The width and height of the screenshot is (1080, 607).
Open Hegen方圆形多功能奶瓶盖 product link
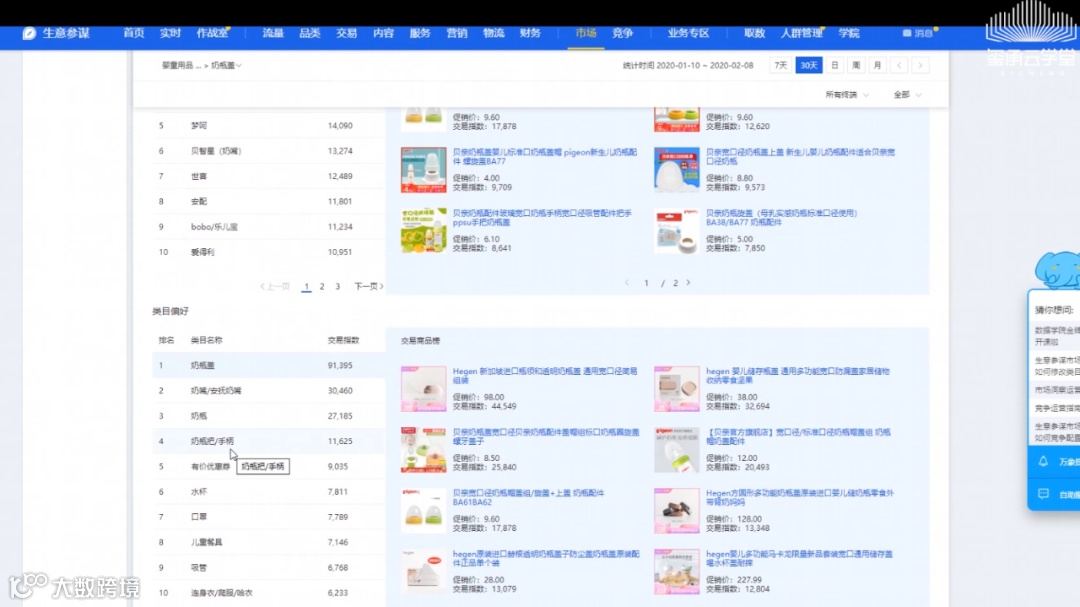click(x=800, y=497)
